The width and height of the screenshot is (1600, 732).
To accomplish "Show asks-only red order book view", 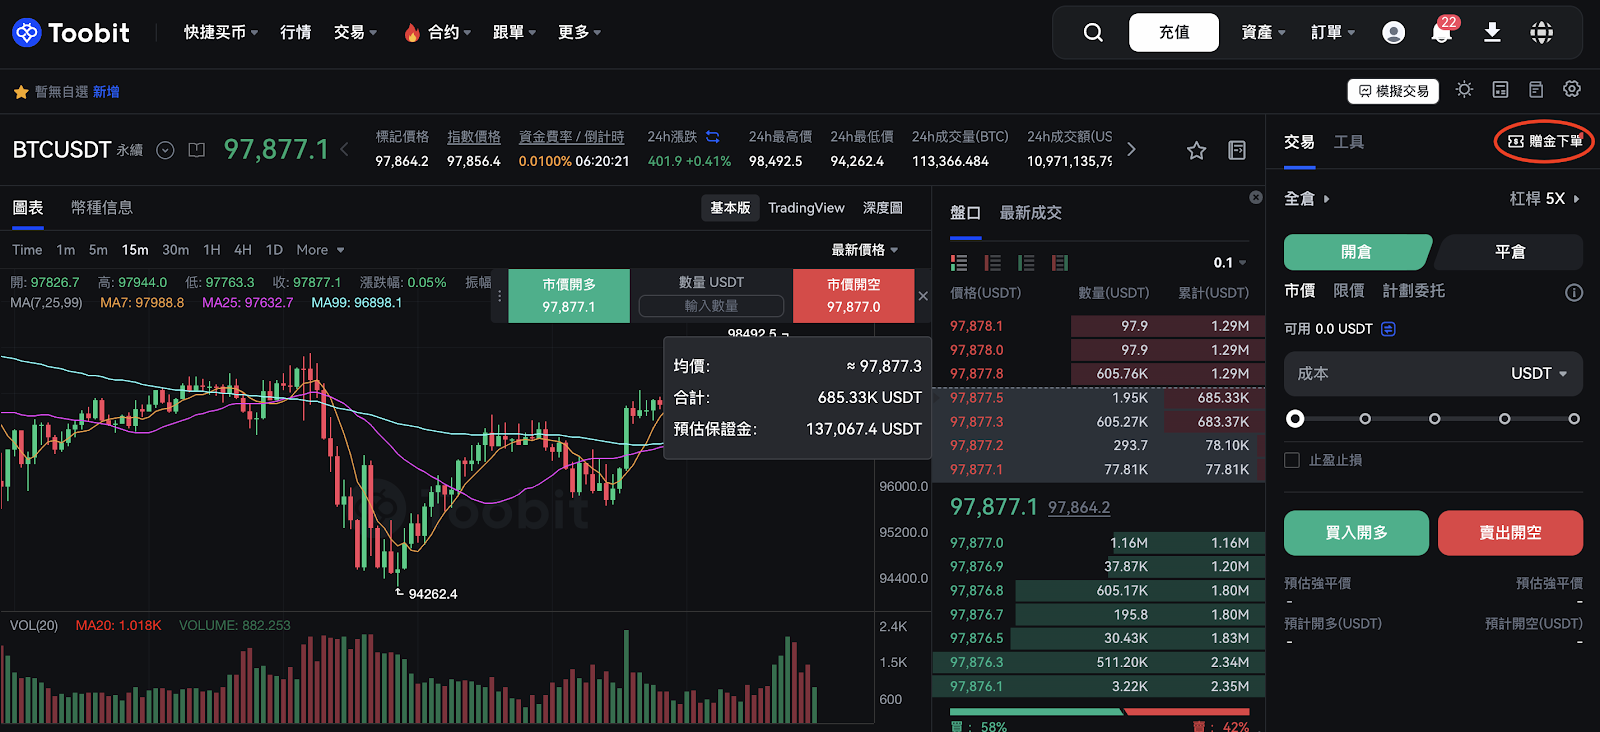I will (993, 263).
